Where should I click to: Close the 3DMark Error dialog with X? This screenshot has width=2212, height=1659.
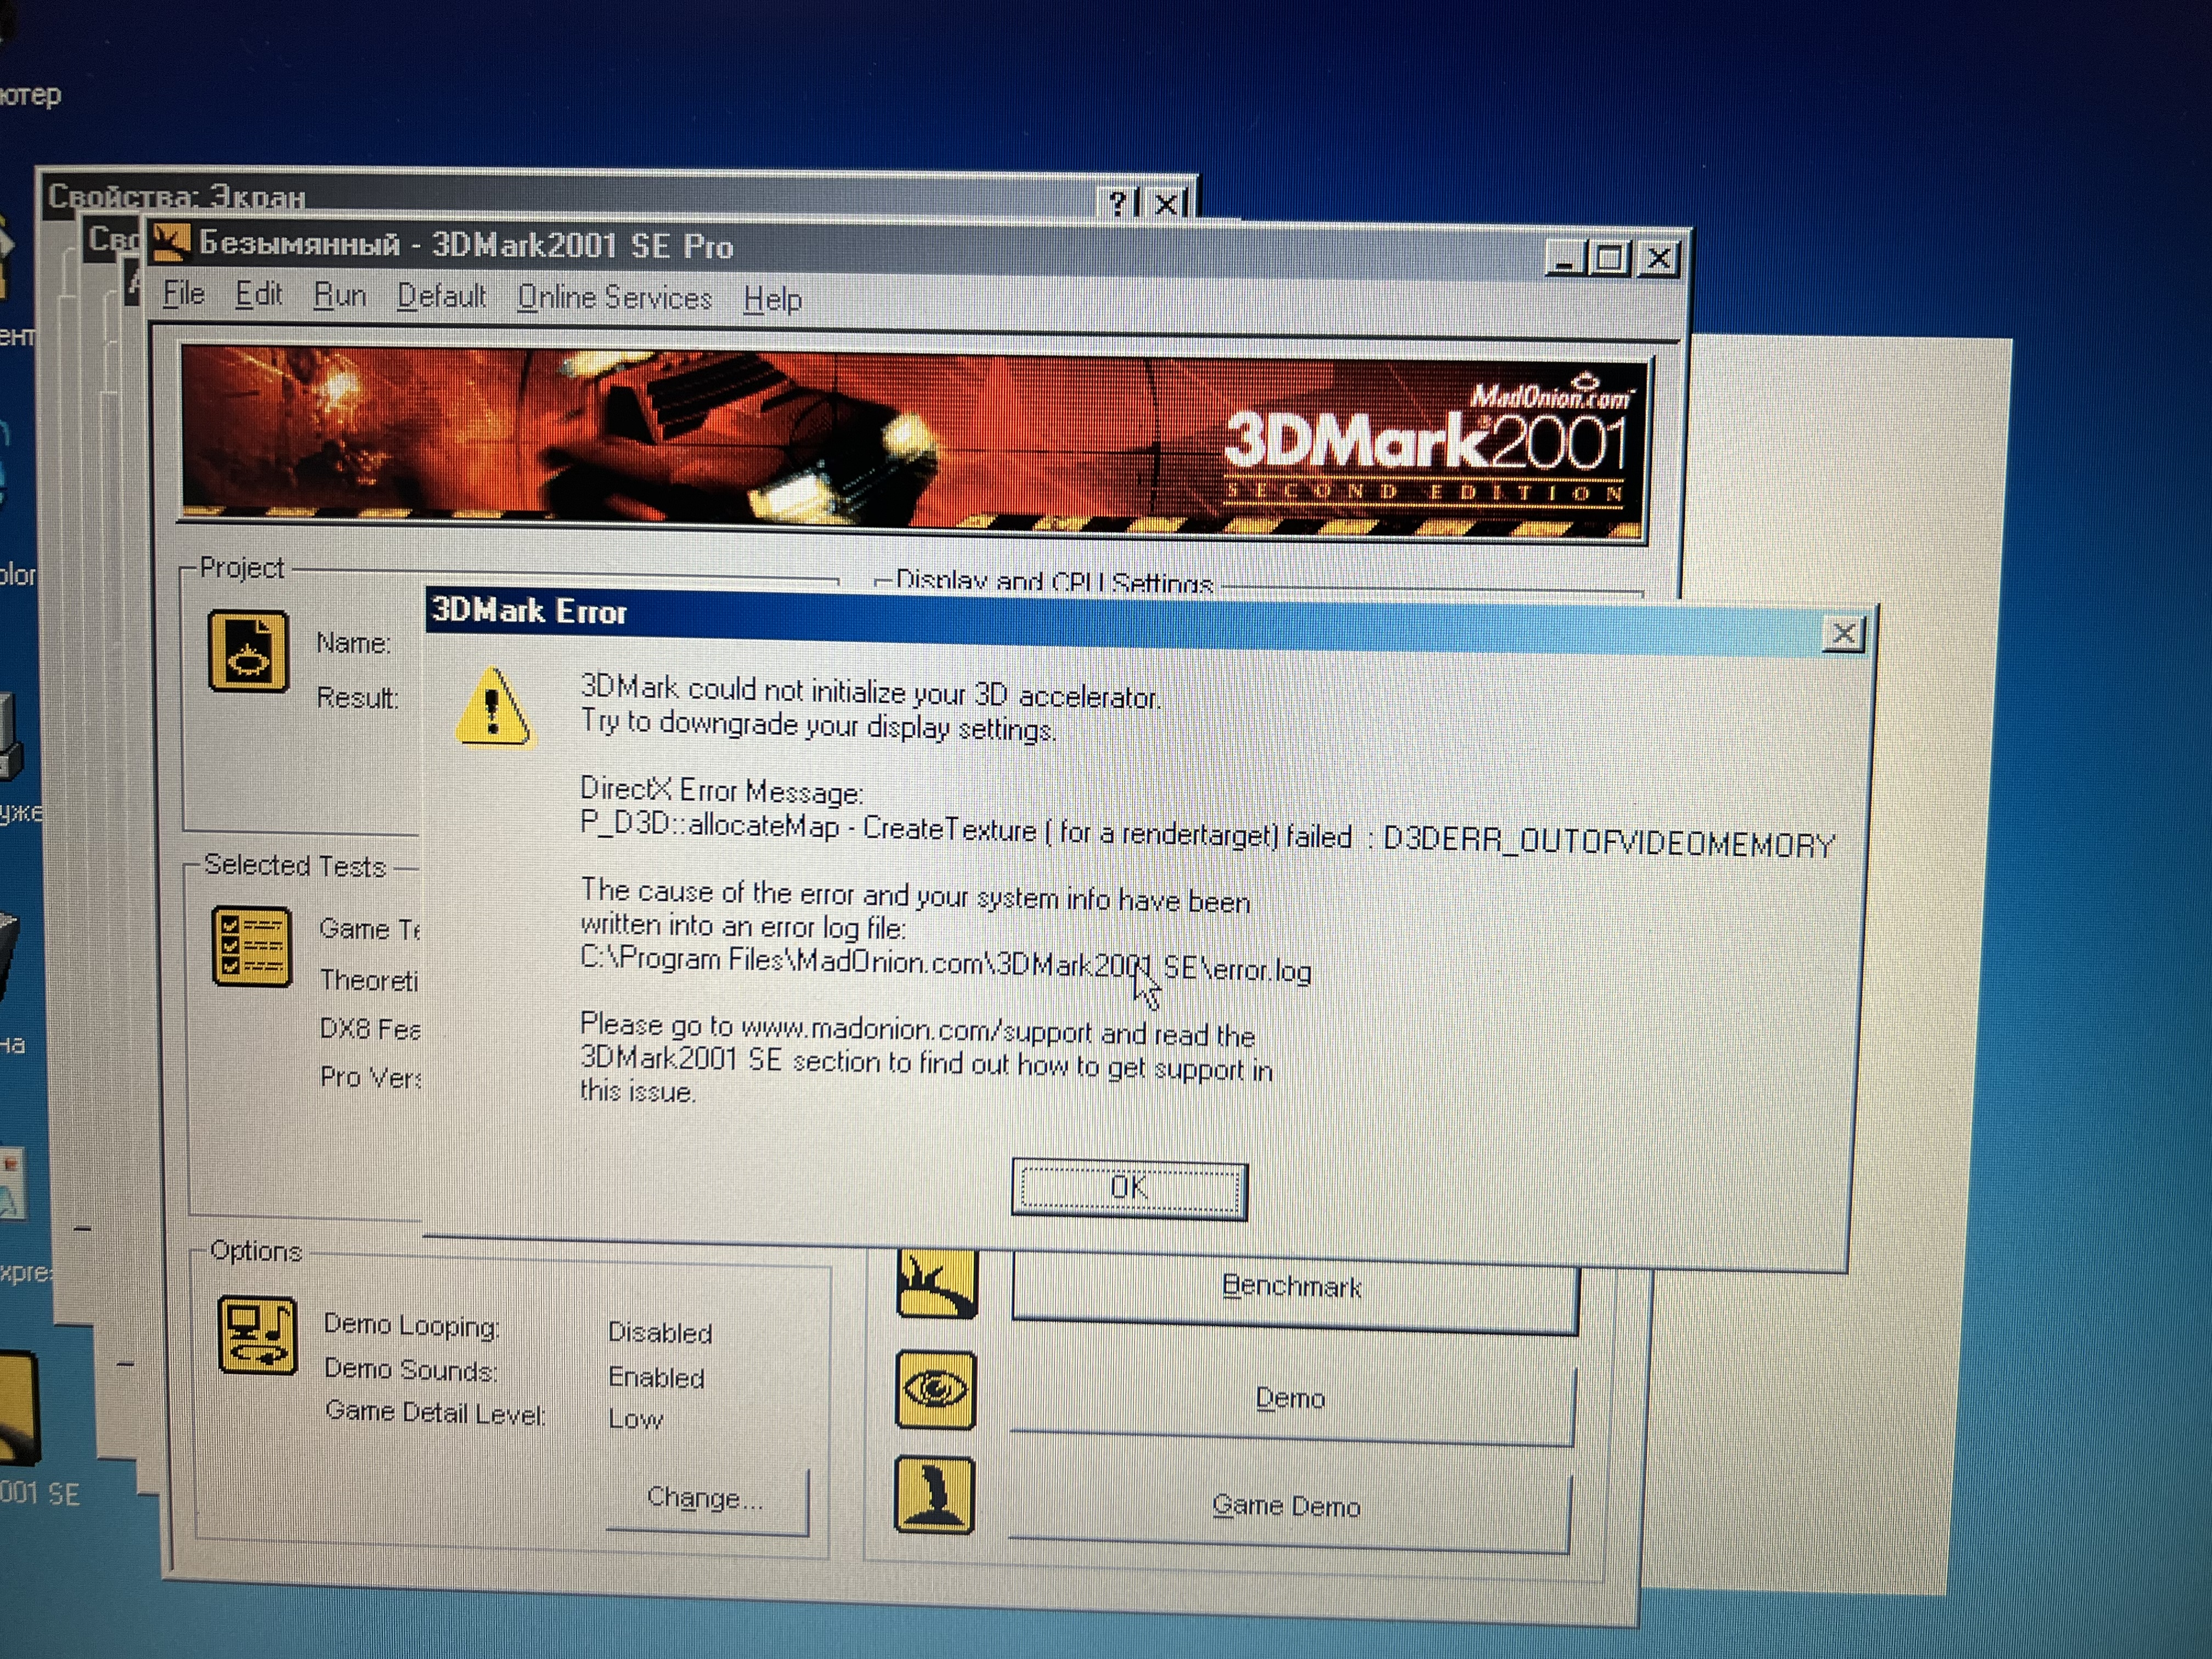tap(1843, 633)
